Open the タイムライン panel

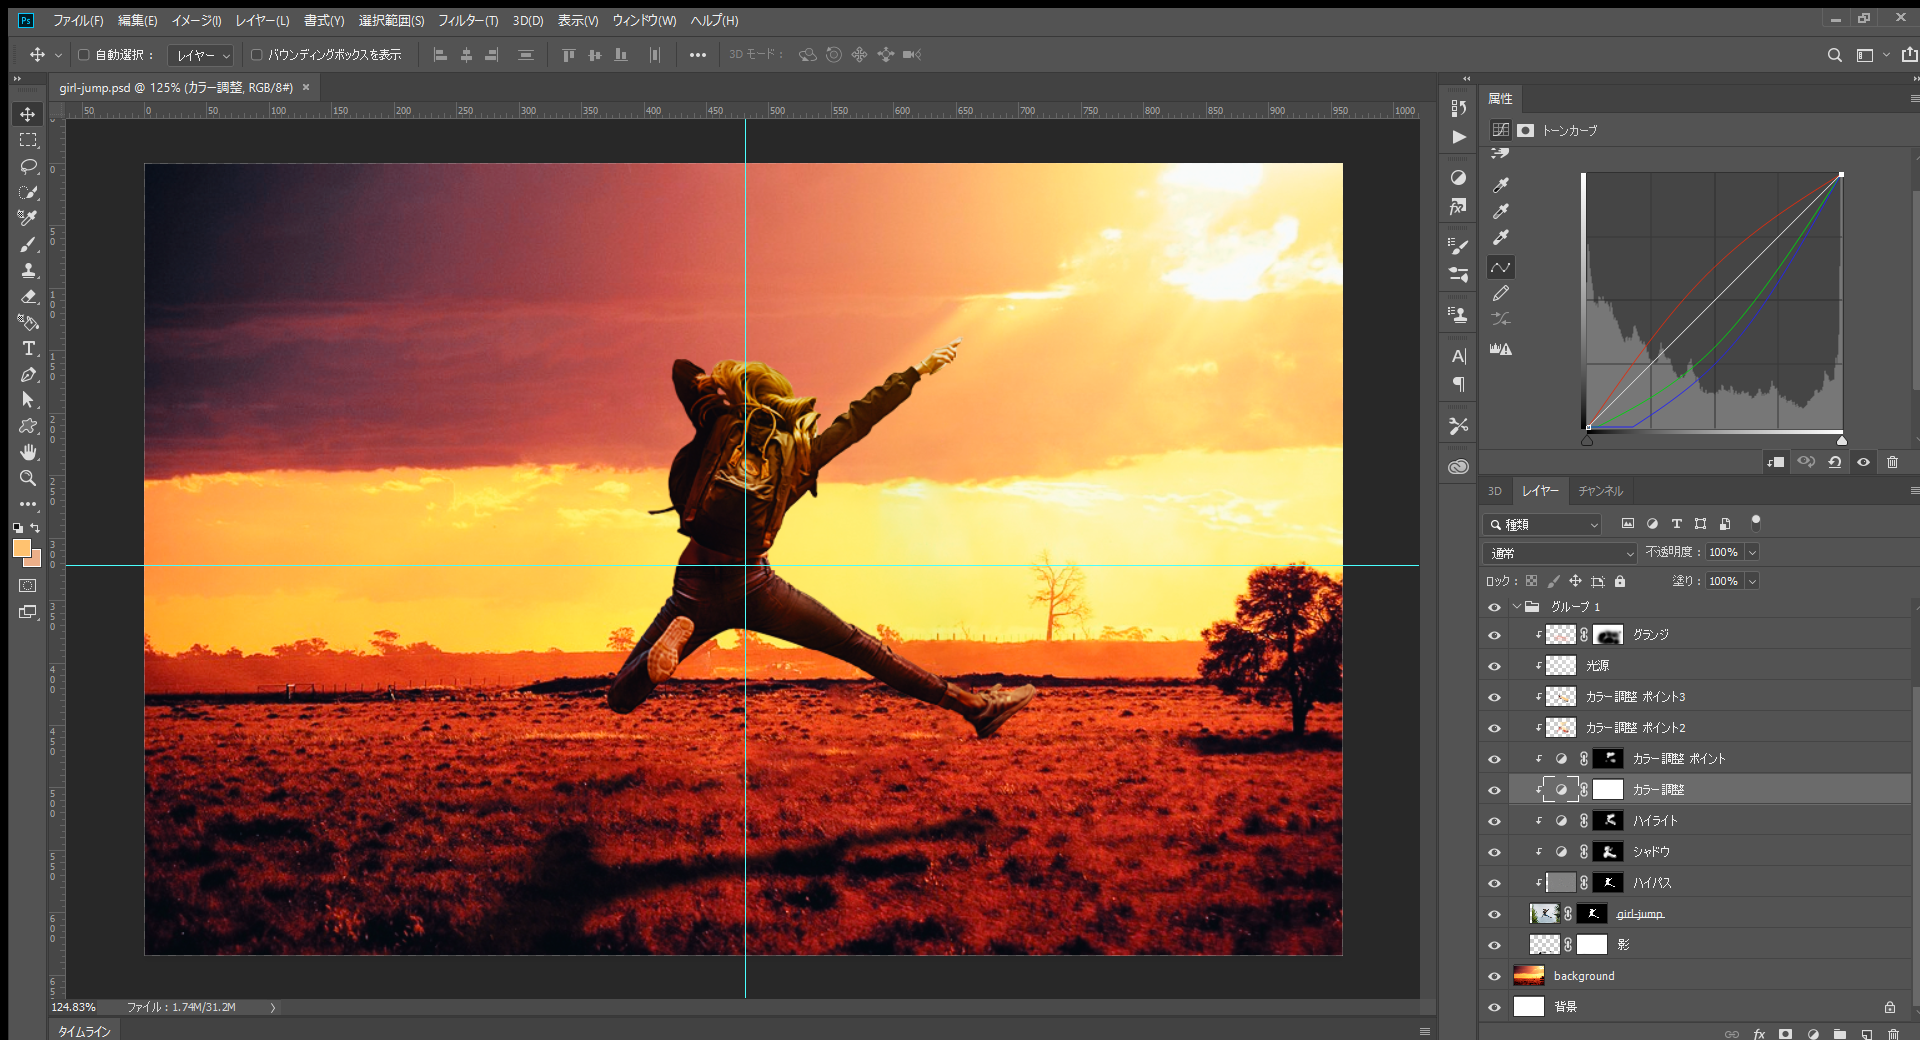click(84, 1031)
